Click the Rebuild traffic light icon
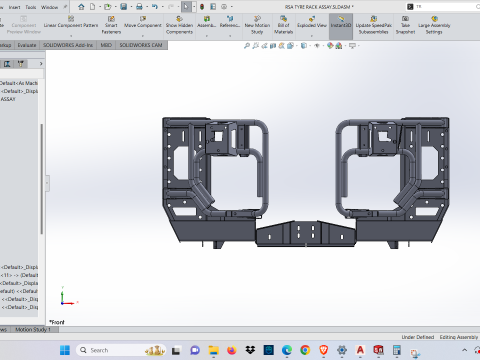 (202, 7)
